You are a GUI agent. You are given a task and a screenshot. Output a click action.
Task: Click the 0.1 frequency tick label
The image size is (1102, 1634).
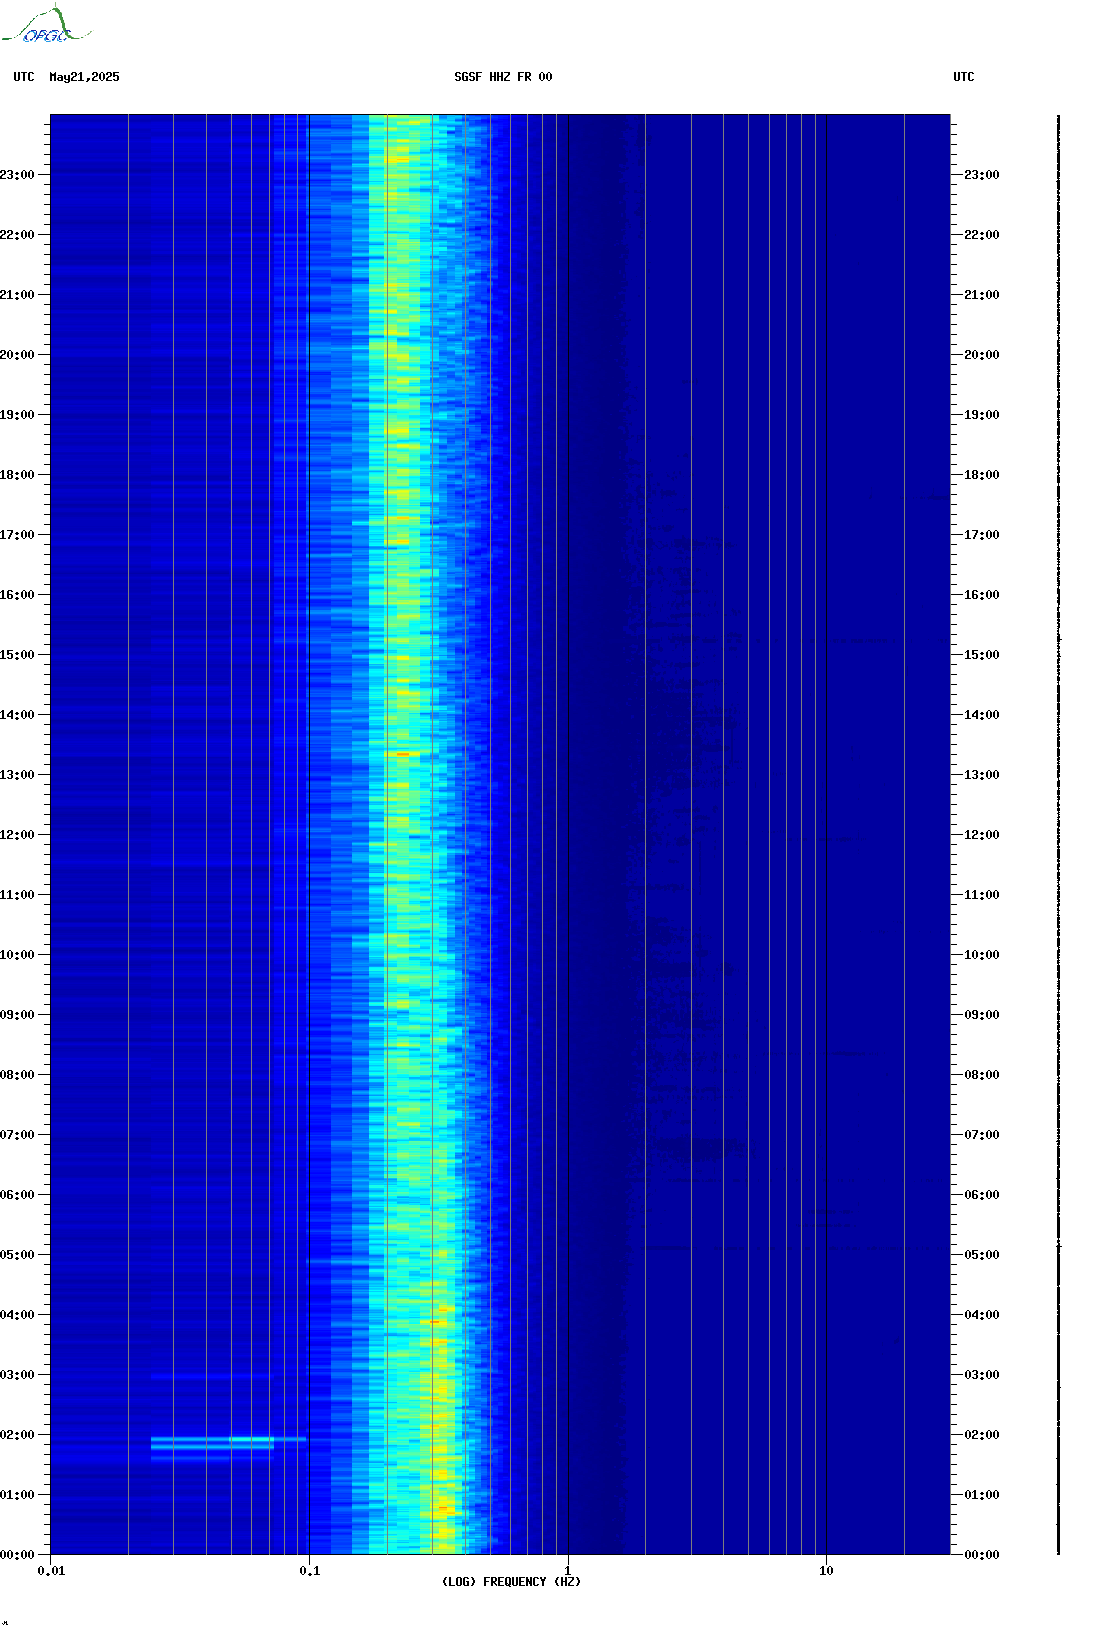coord(310,1571)
